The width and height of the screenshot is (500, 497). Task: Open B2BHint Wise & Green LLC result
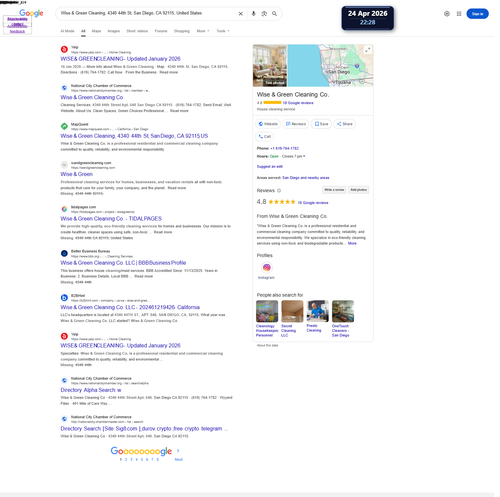130,307
